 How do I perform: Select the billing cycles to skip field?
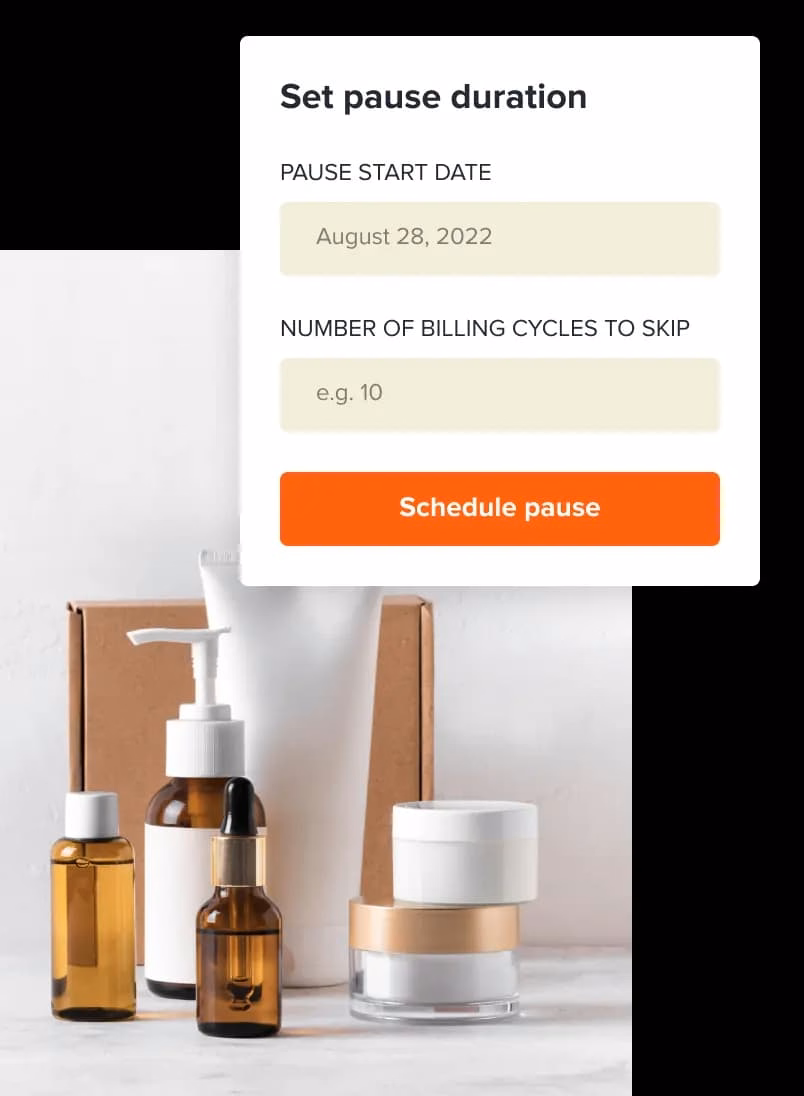499,394
